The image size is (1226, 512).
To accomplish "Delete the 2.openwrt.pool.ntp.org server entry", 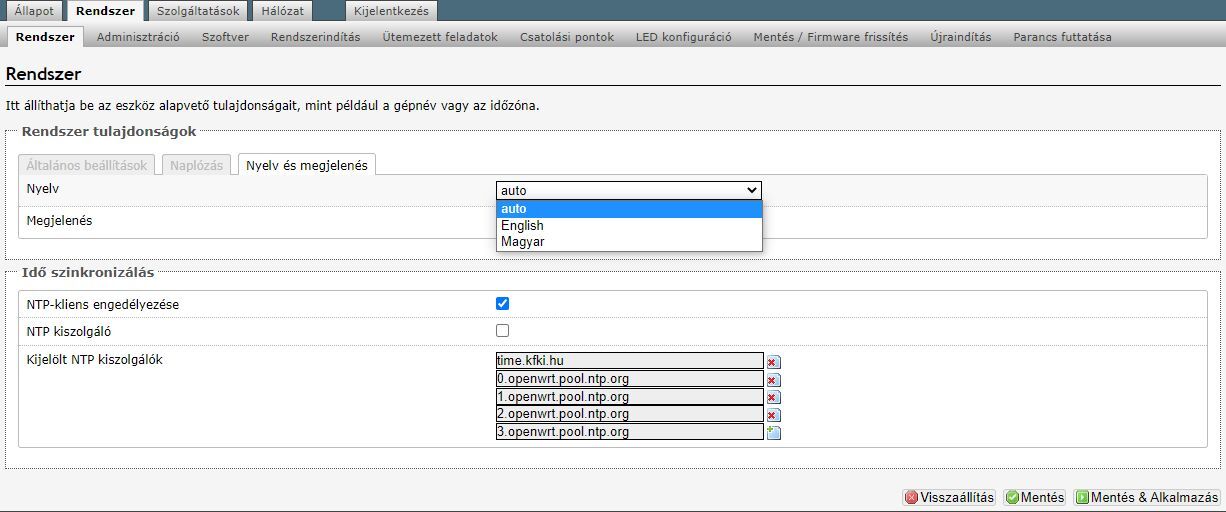I will pos(773,415).
